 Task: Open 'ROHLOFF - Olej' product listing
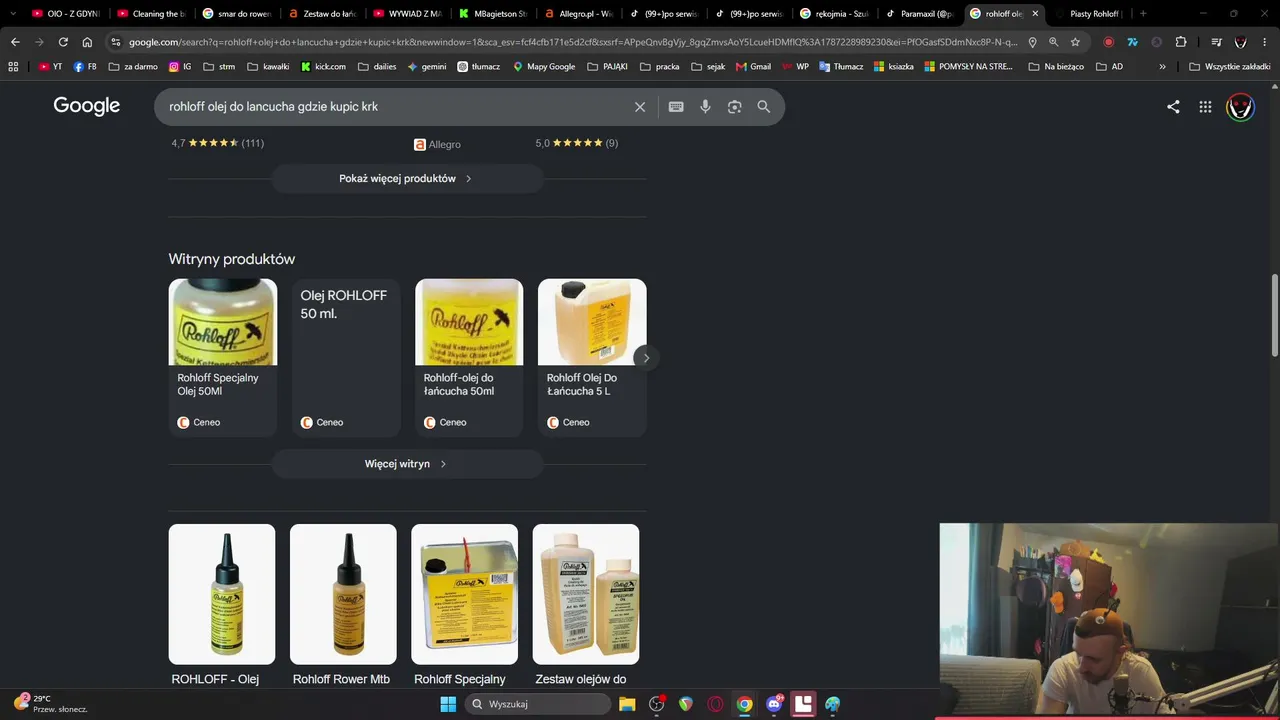pos(222,605)
